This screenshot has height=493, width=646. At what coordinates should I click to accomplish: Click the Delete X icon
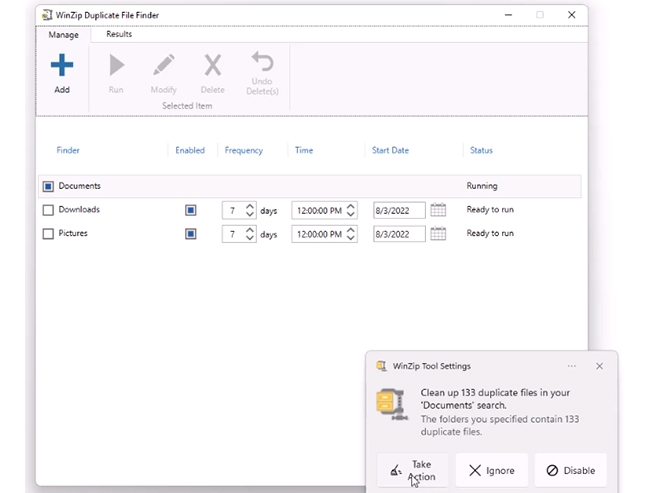(x=212, y=67)
